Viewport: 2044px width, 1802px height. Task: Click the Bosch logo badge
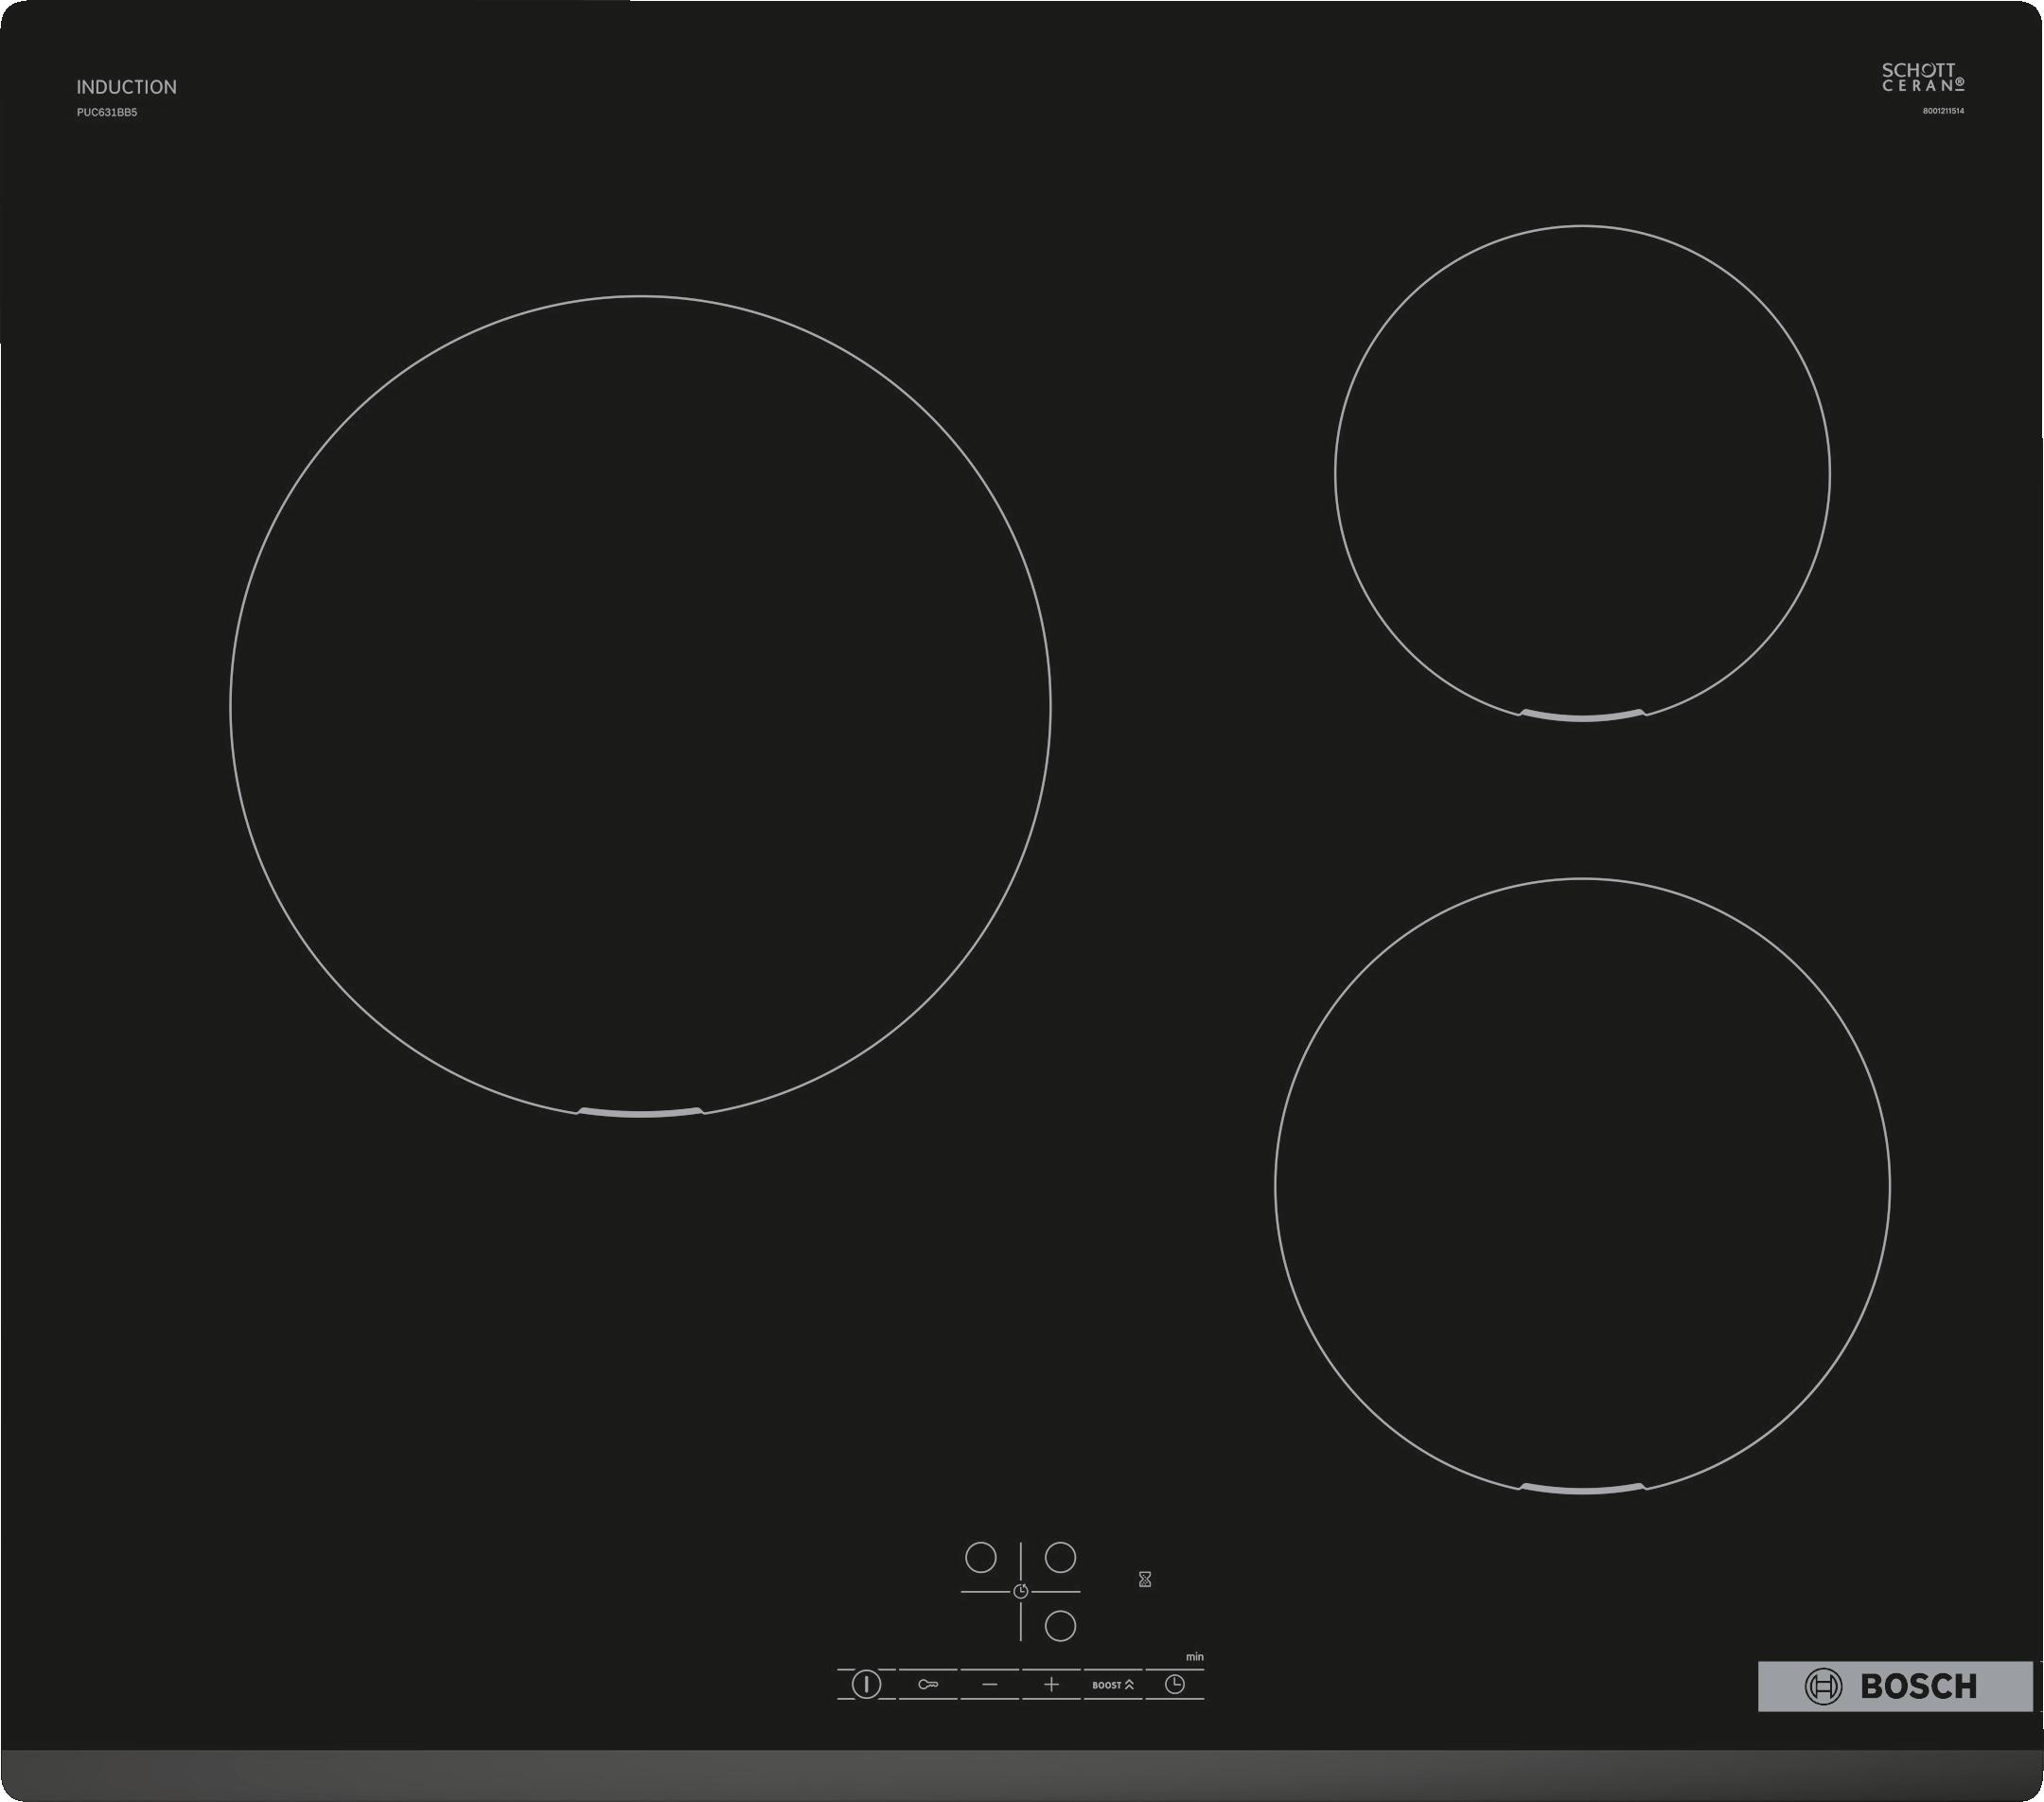coord(1895,1686)
